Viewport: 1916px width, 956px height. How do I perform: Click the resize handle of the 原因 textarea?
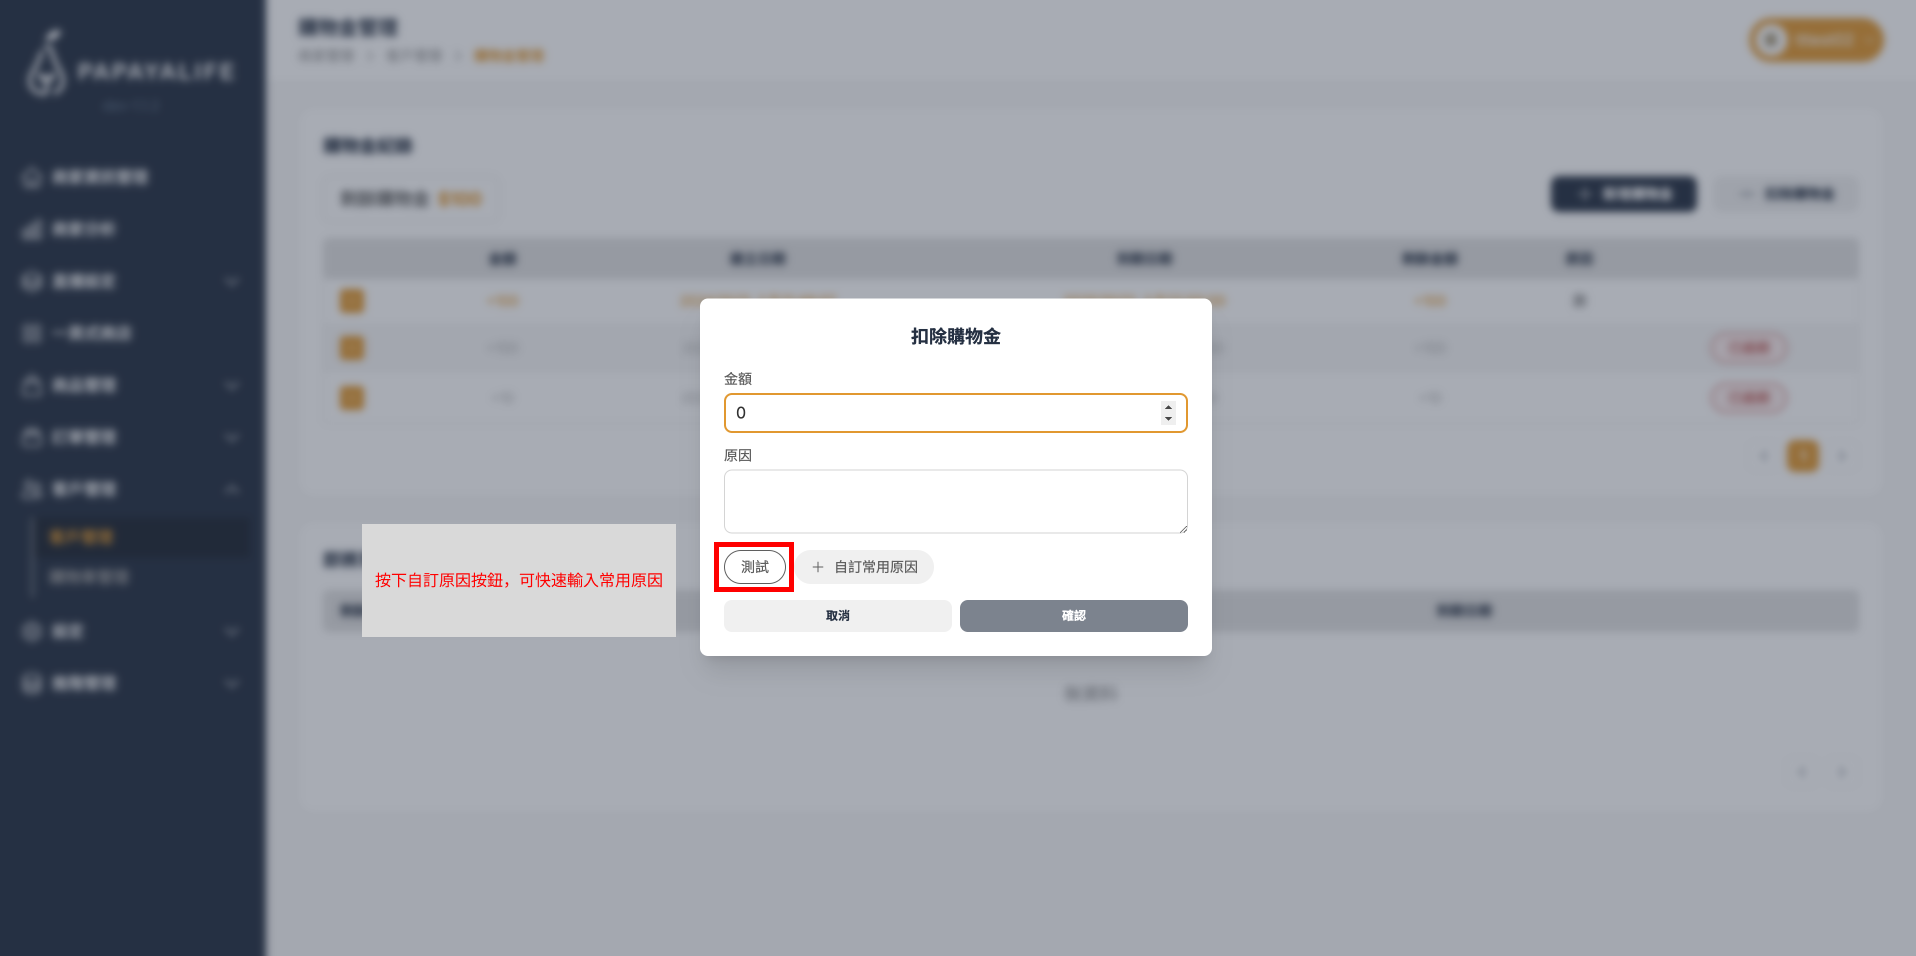pyautogui.click(x=1182, y=528)
